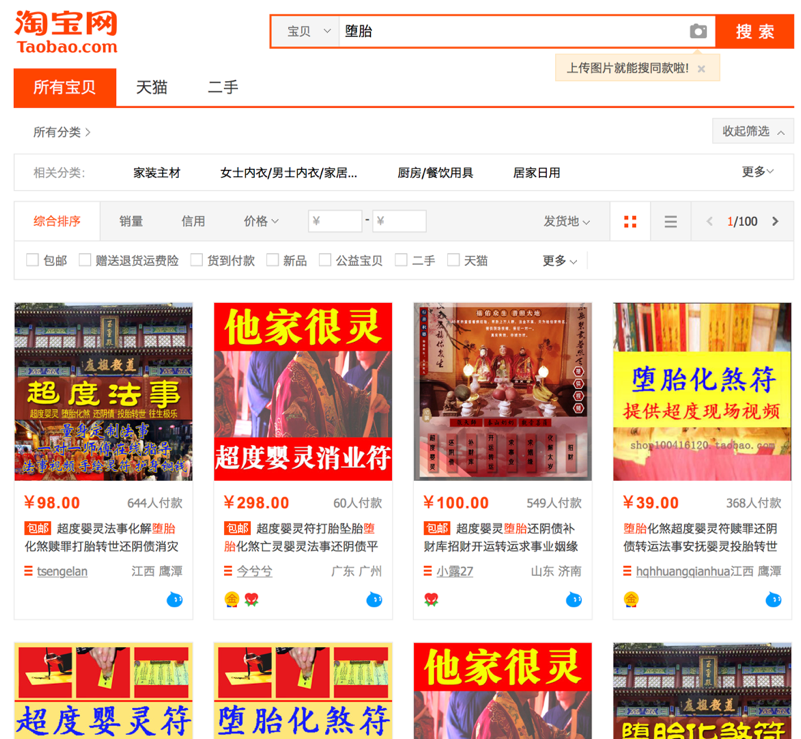Image resolution: width=801 pixels, height=739 pixels.
Task: Click the minimum price field
Action: click(x=335, y=221)
